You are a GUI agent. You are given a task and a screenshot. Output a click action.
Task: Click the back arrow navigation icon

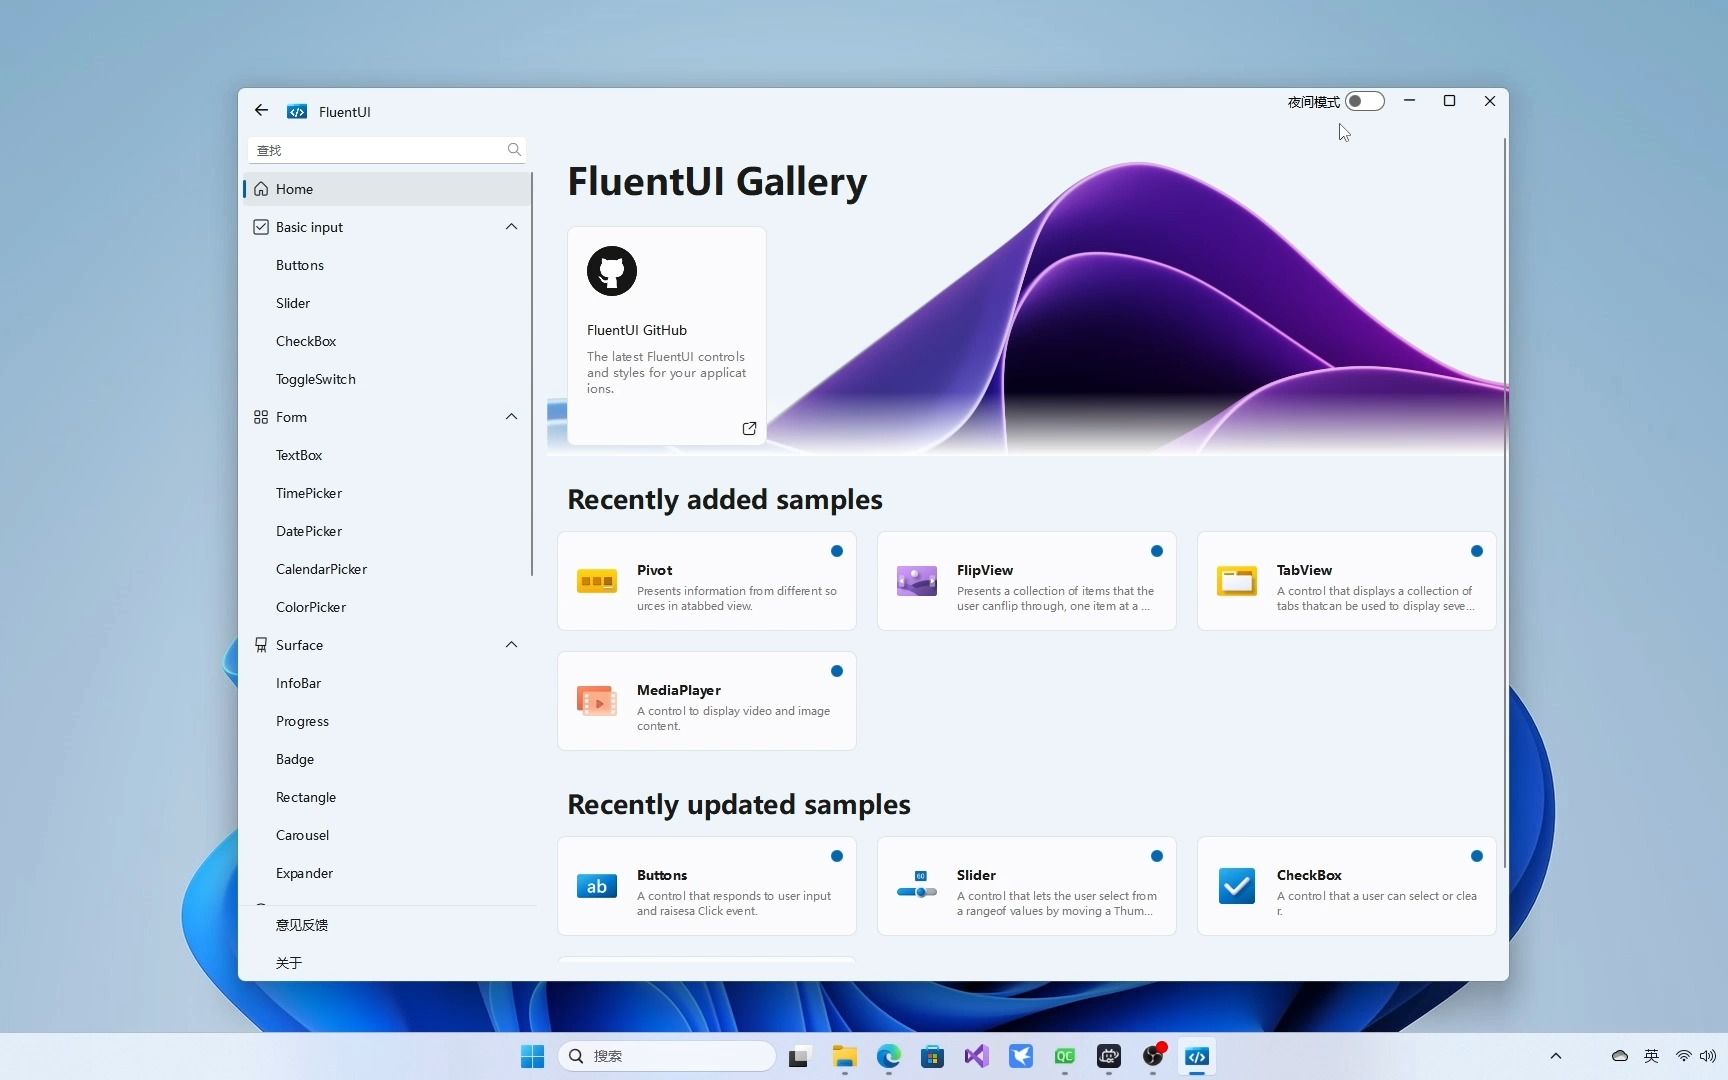261,110
